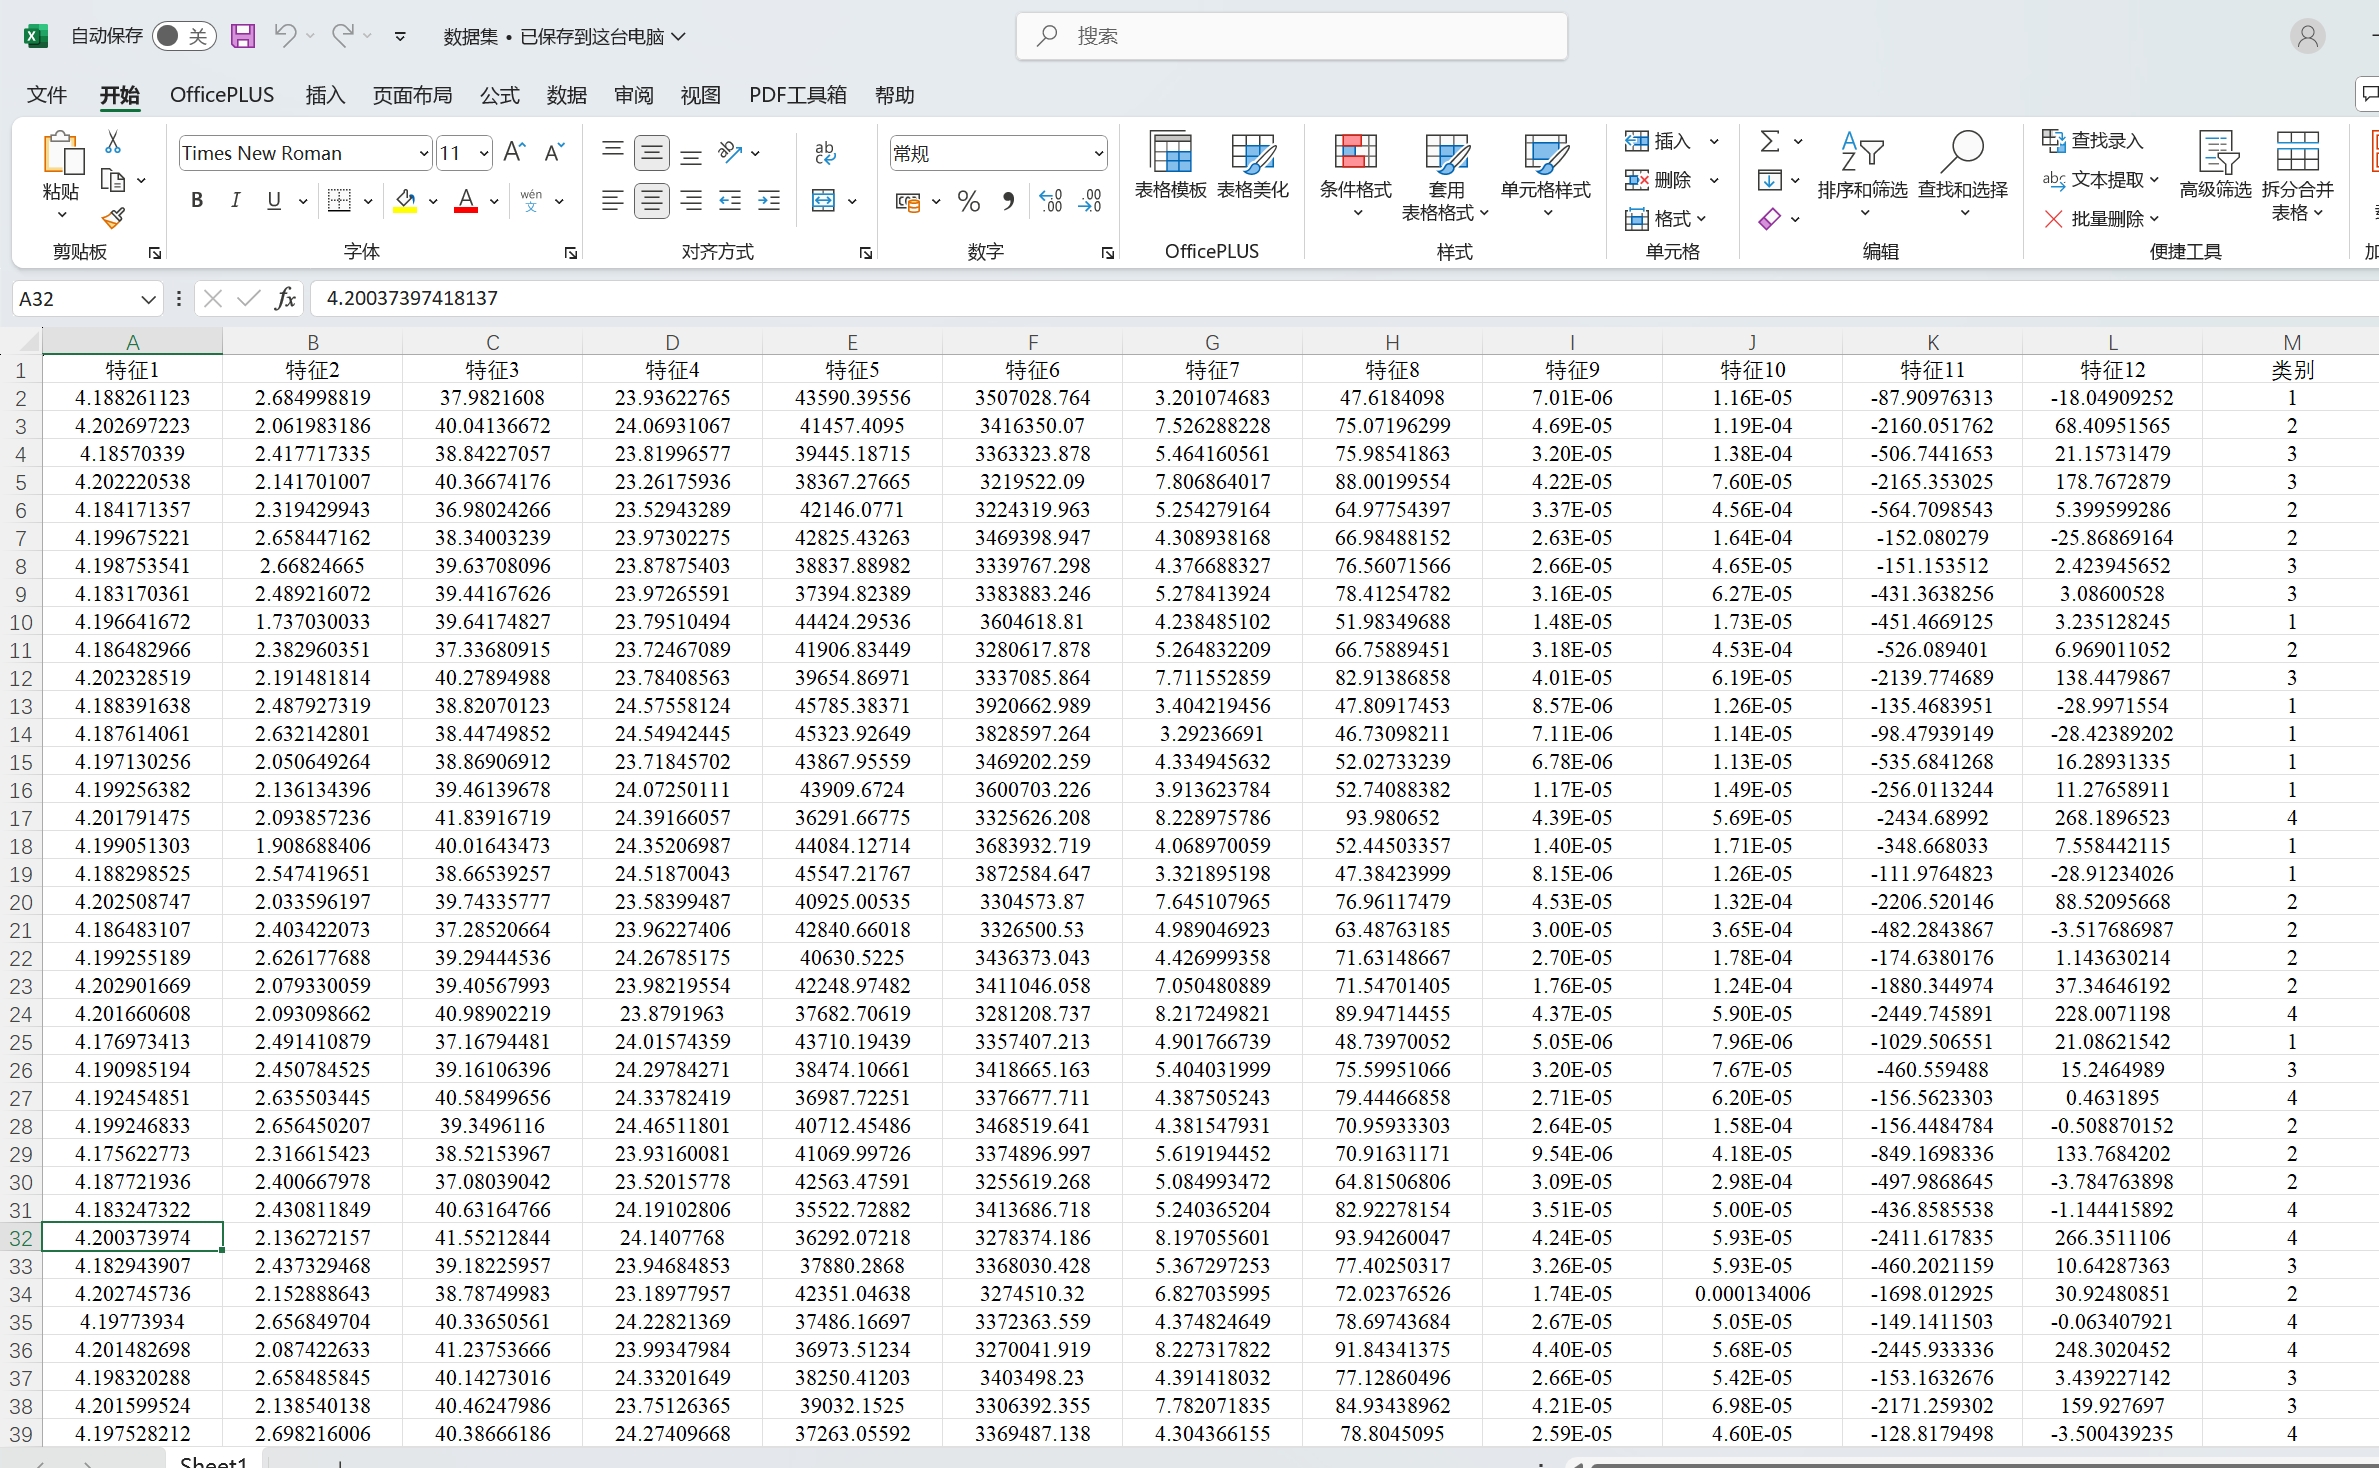Click the user account avatar icon

click(x=2308, y=37)
